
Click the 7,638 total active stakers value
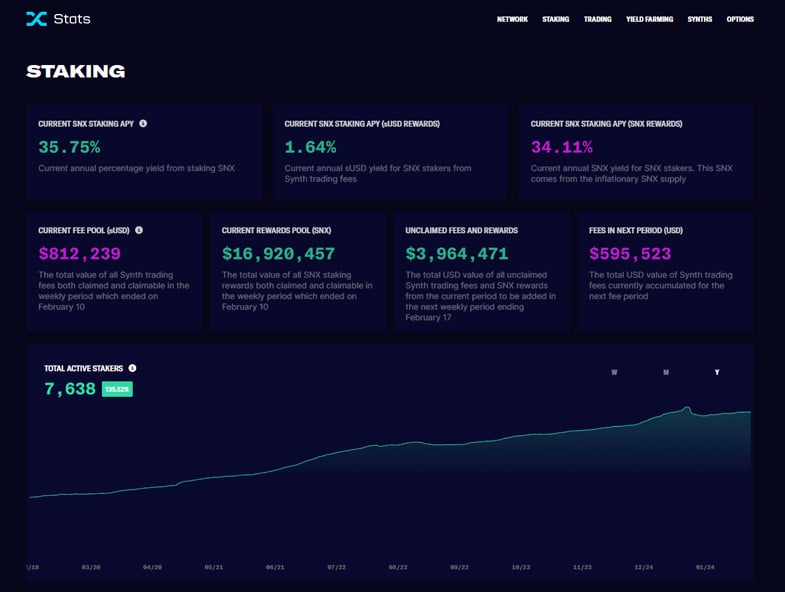[70, 389]
